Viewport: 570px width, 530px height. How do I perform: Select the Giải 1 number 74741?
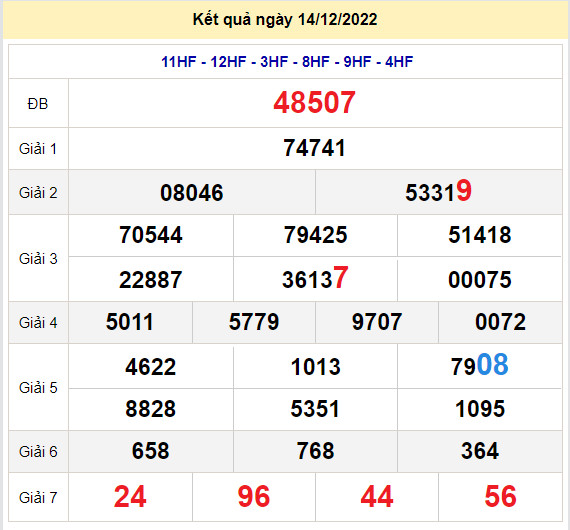[314, 148]
